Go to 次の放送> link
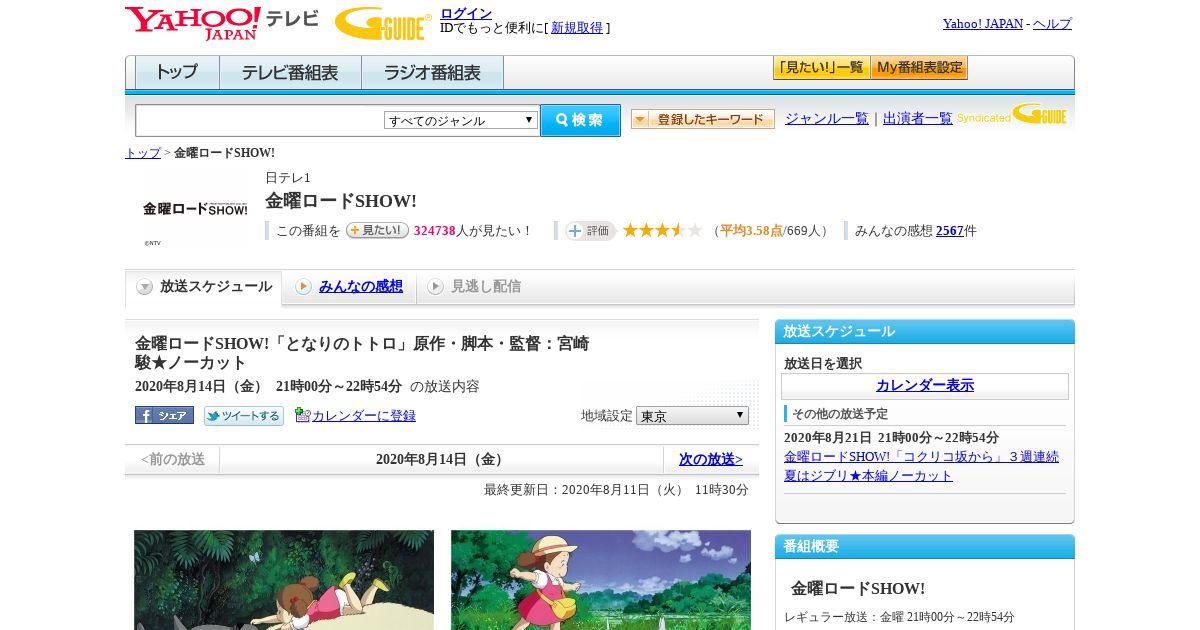 [711, 460]
